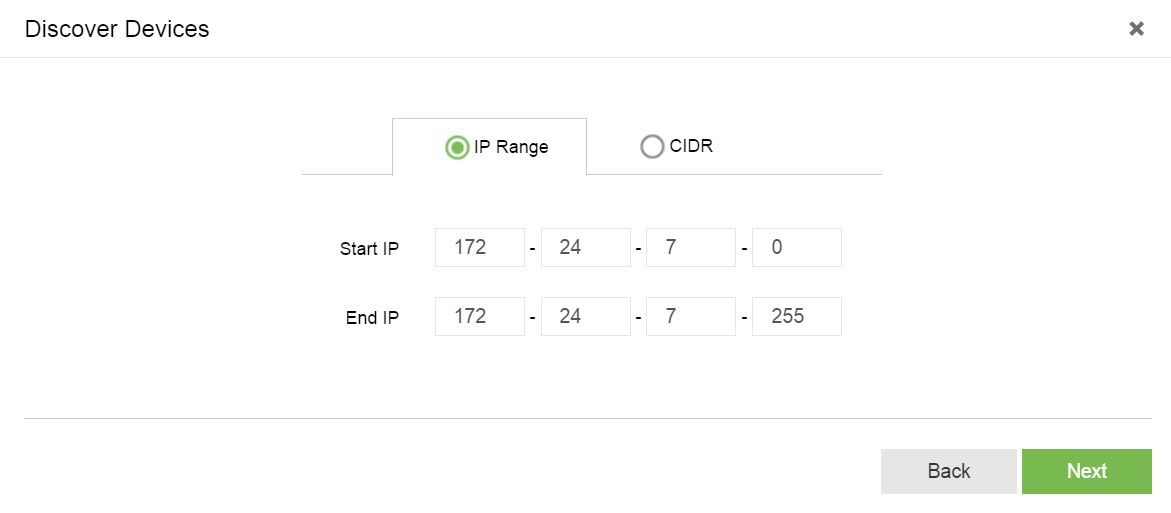Viewport: 1171px width, 513px height.
Task: Edit the End IP field showing 255
Action: pyautogui.click(x=796, y=317)
